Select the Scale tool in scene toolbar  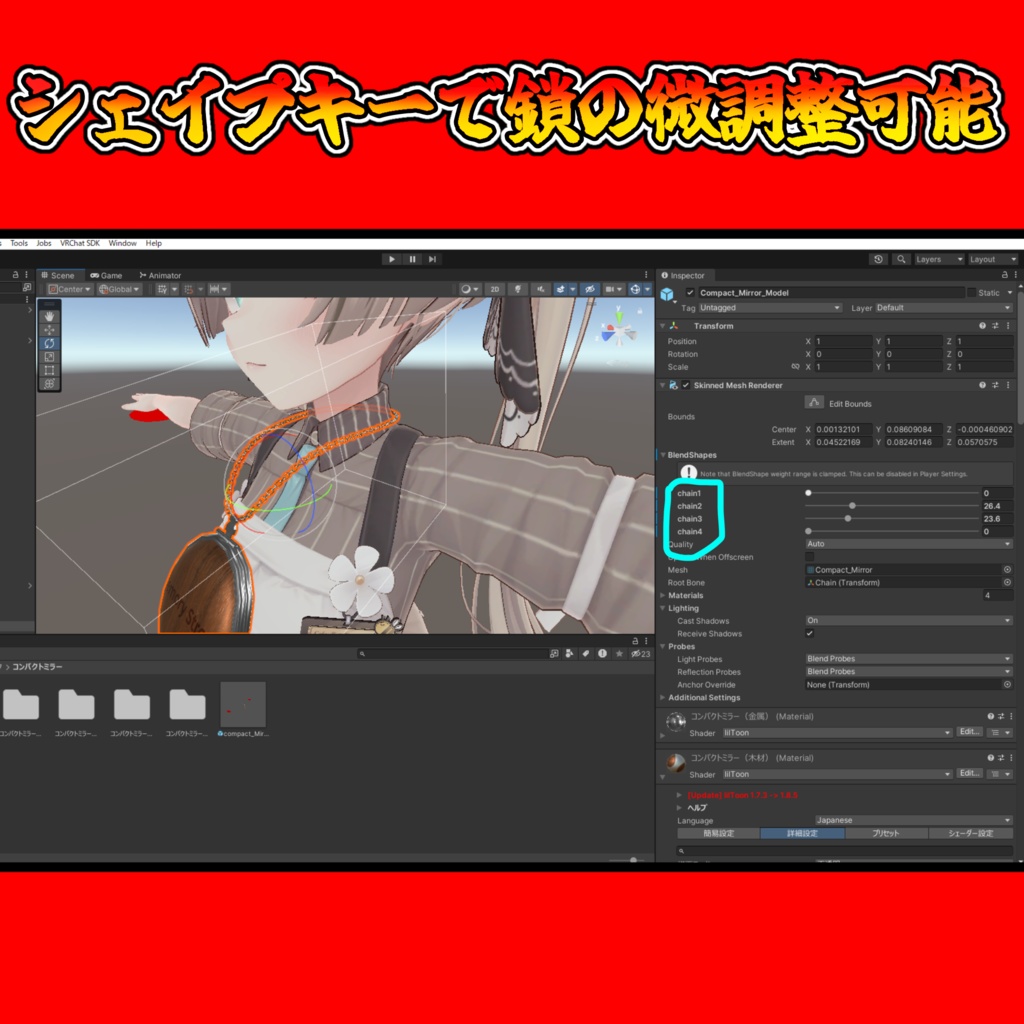50,357
